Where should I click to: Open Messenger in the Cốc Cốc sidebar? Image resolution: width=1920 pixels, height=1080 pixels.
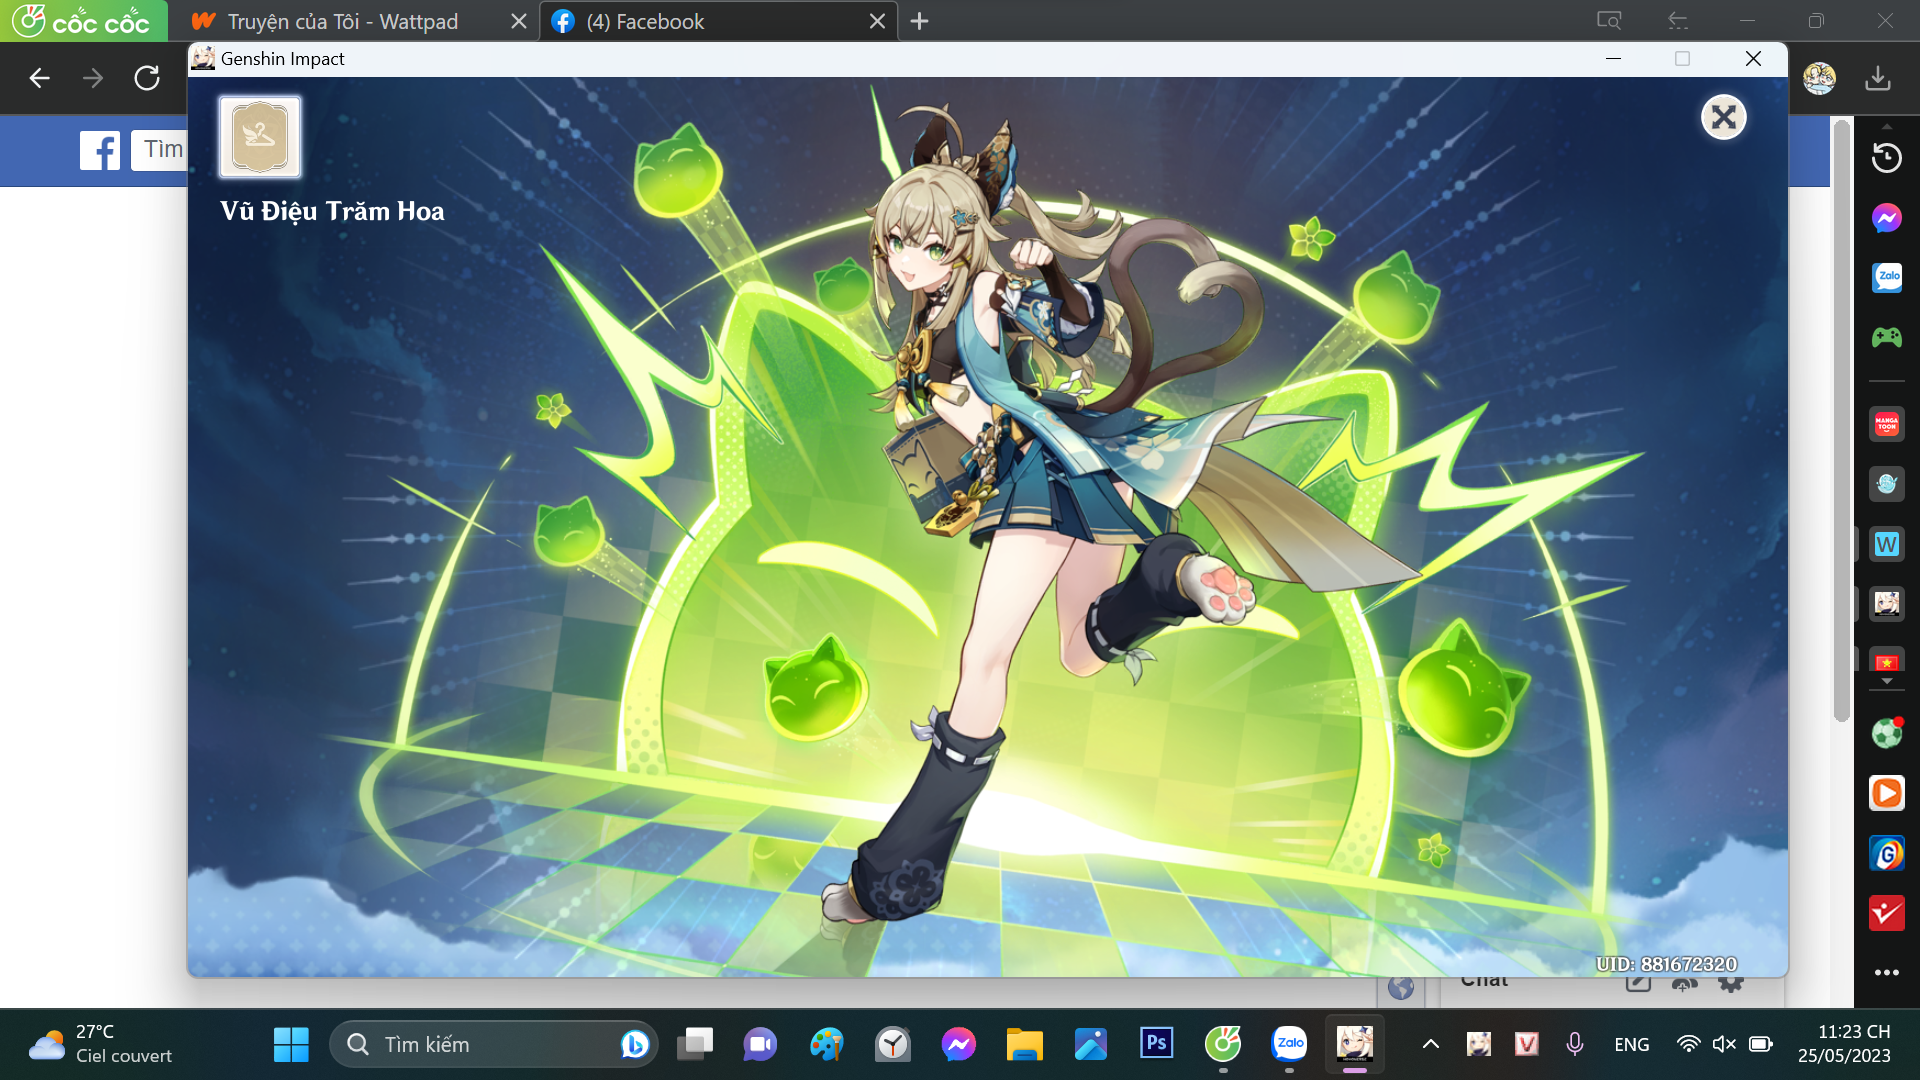1886,218
